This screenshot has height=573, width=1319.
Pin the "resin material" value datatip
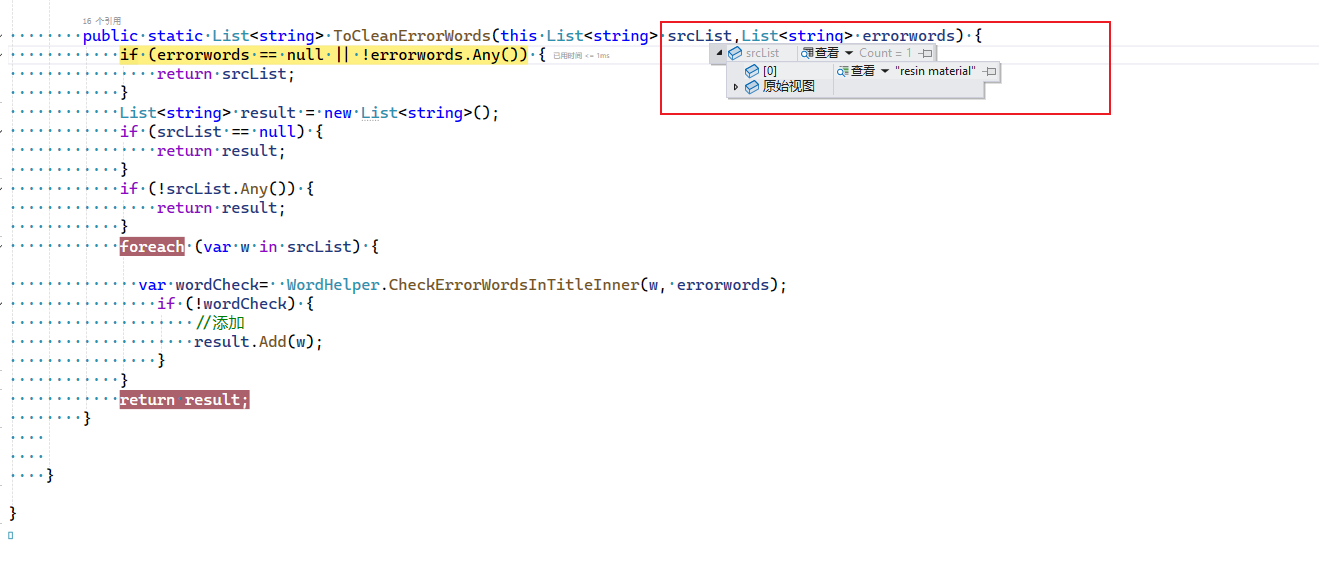[990, 71]
